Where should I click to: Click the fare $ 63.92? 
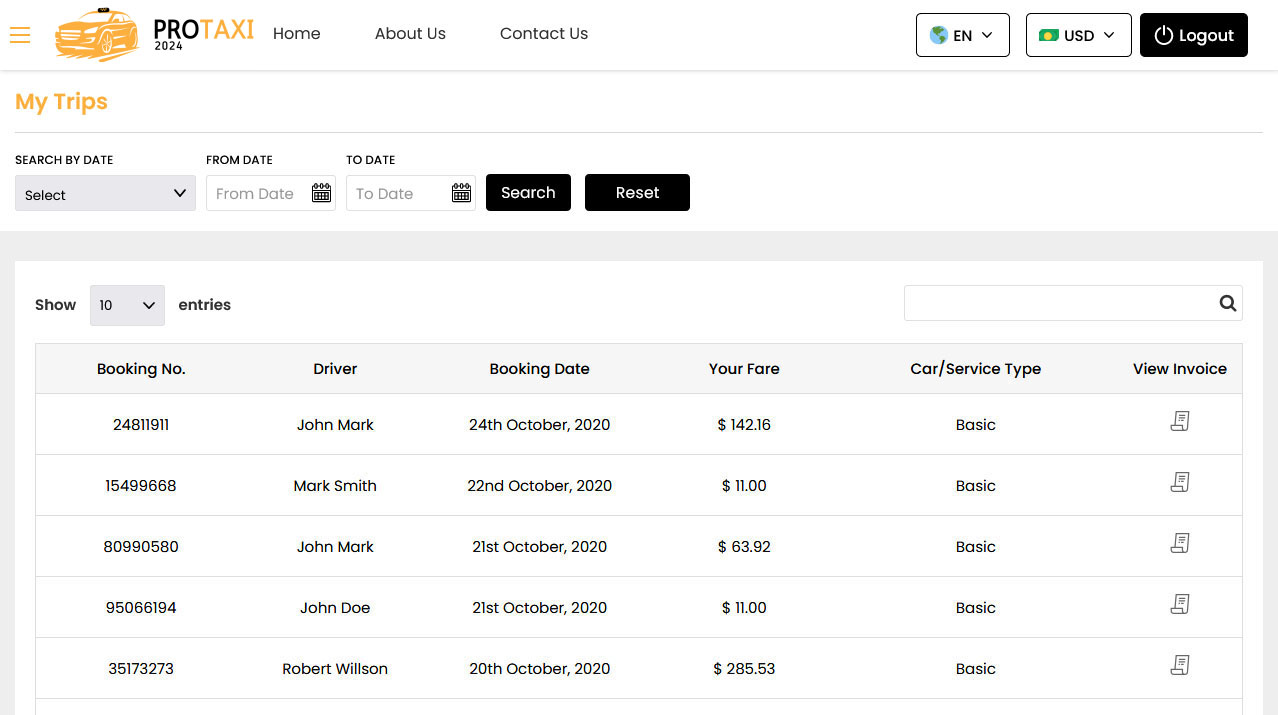click(744, 547)
